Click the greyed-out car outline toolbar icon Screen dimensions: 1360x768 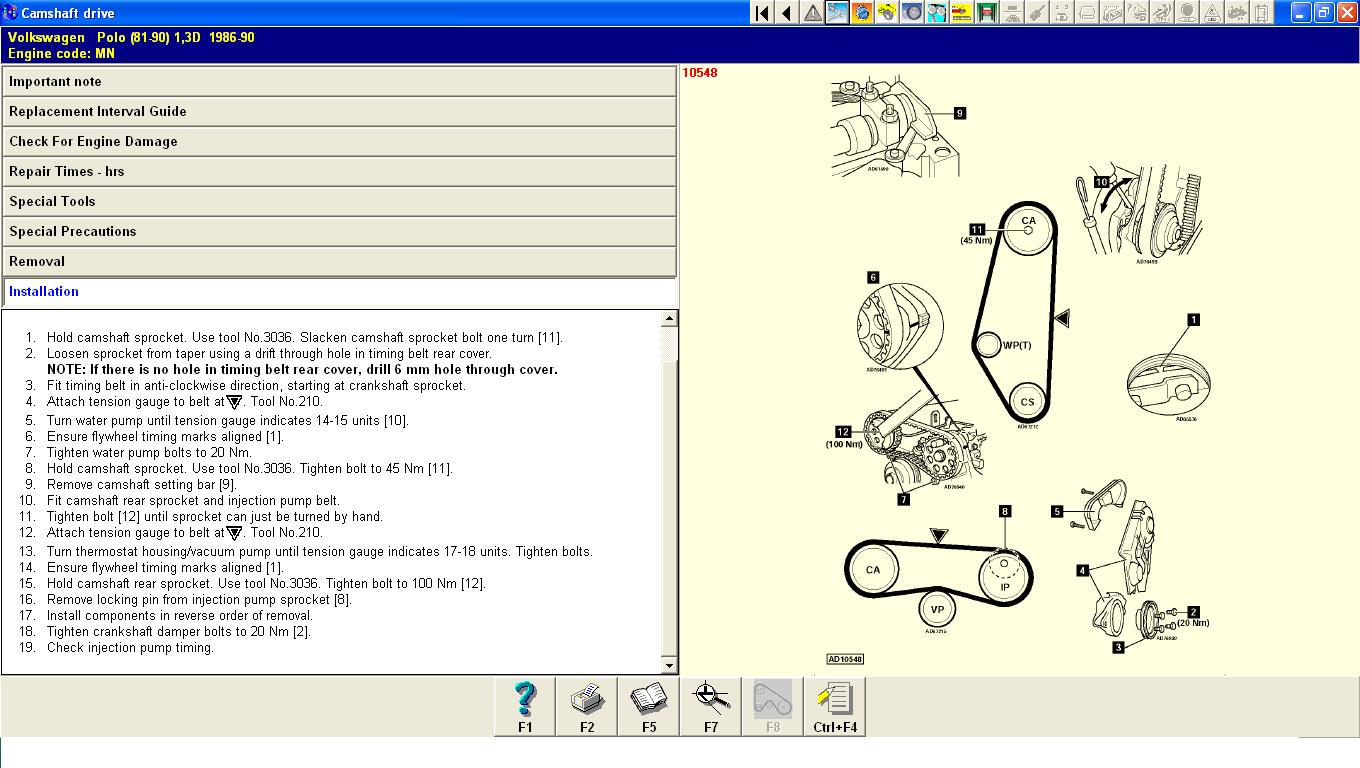click(x=1087, y=13)
